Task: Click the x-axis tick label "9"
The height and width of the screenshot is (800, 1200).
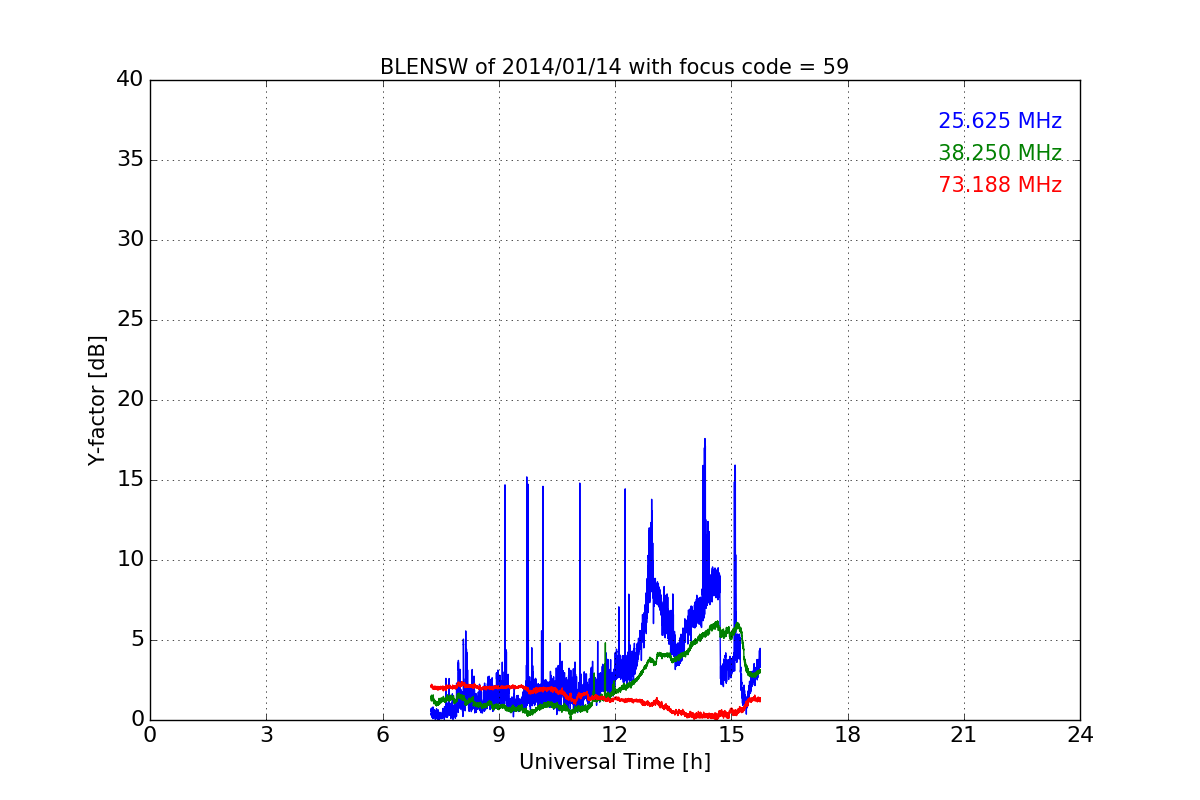Action: point(499,734)
